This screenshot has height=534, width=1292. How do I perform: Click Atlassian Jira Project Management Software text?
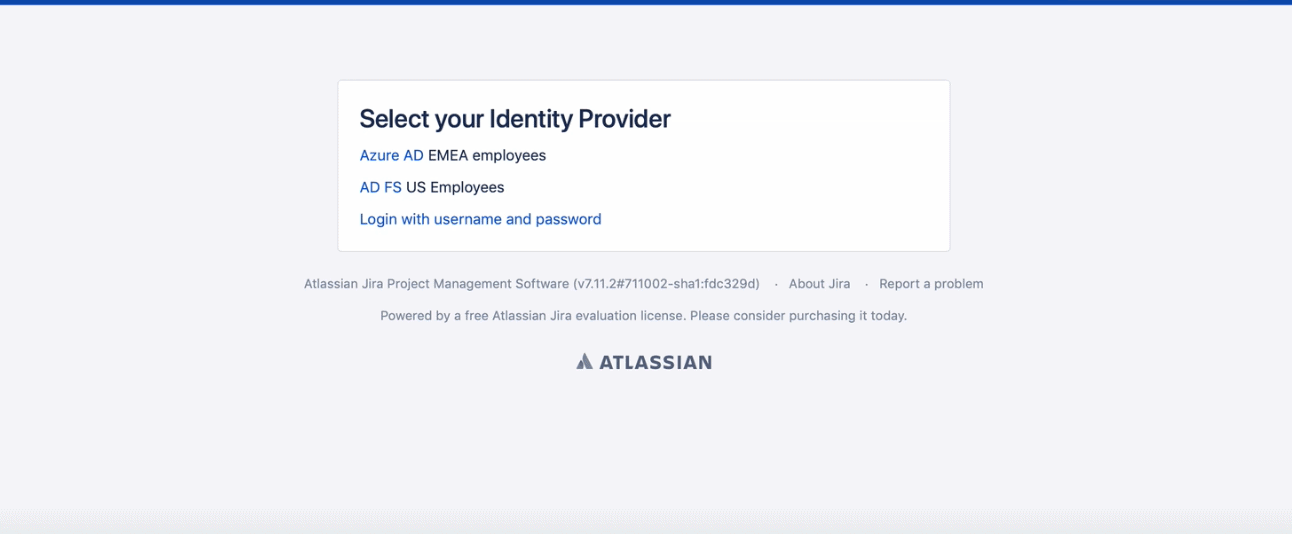pyautogui.click(x=436, y=284)
